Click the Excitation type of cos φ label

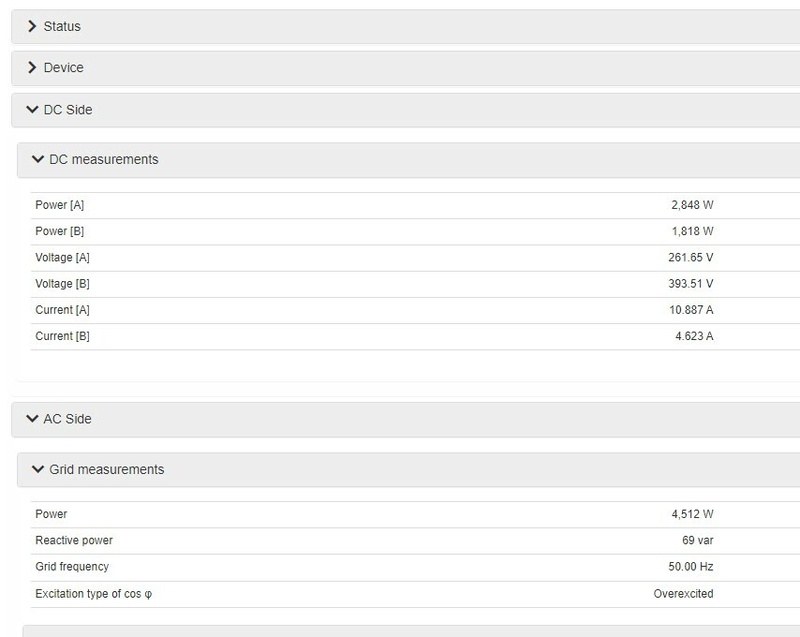pyautogui.click(x=93, y=593)
